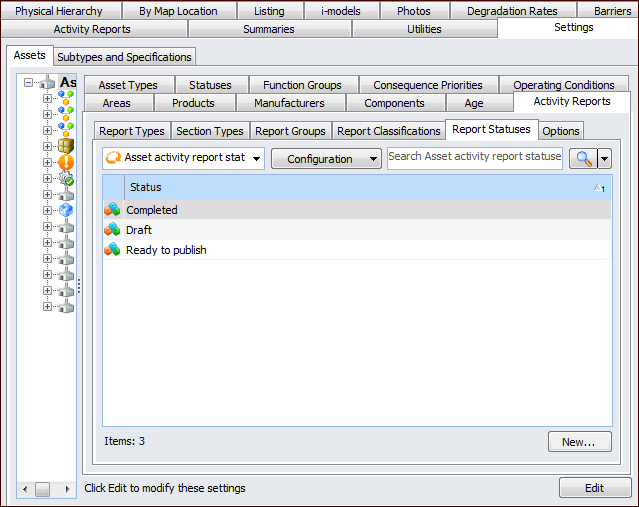The height and width of the screenshot is (507, 639).
Task: Select the Activity Reports settings sub-tab
Action: 572,101
